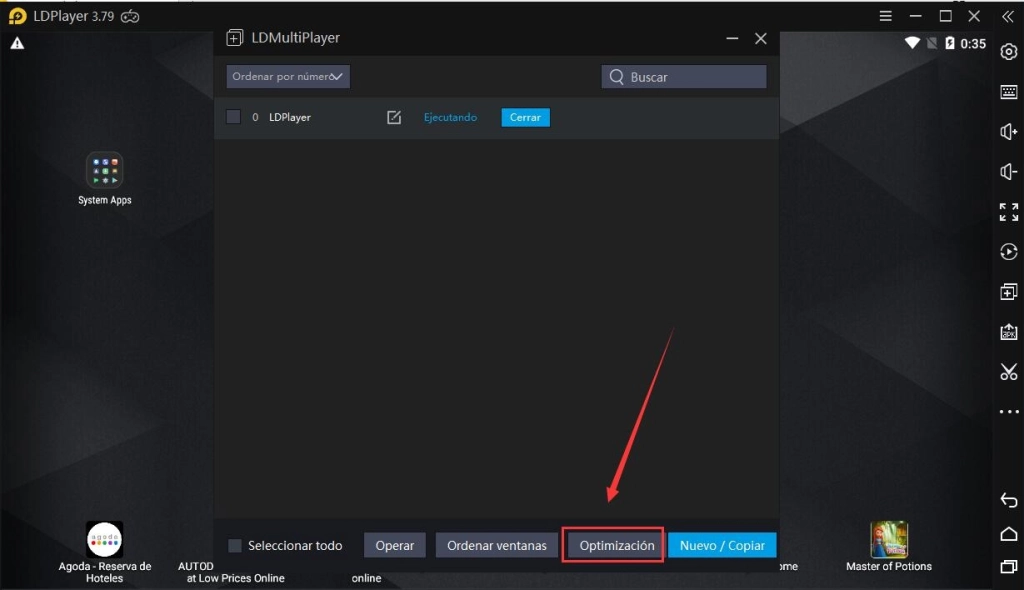Check the LDPlayer instance checkbox
The width and height of the screenshot is (1024, 590).
(x=233, y=117)
